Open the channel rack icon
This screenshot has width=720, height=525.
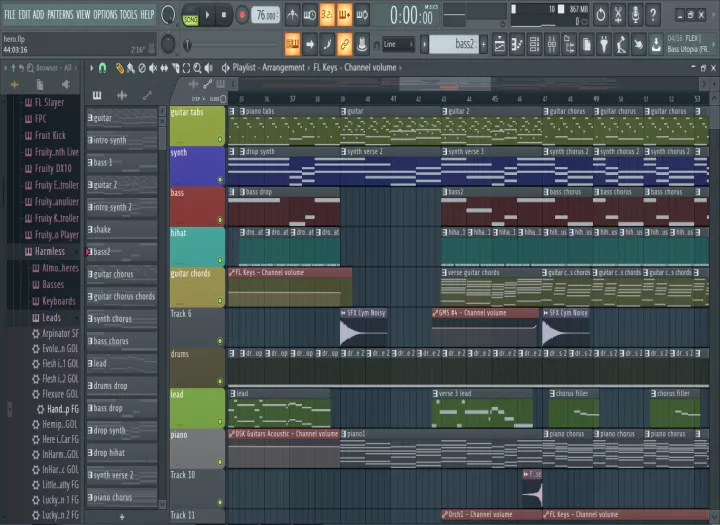[534, 45]
